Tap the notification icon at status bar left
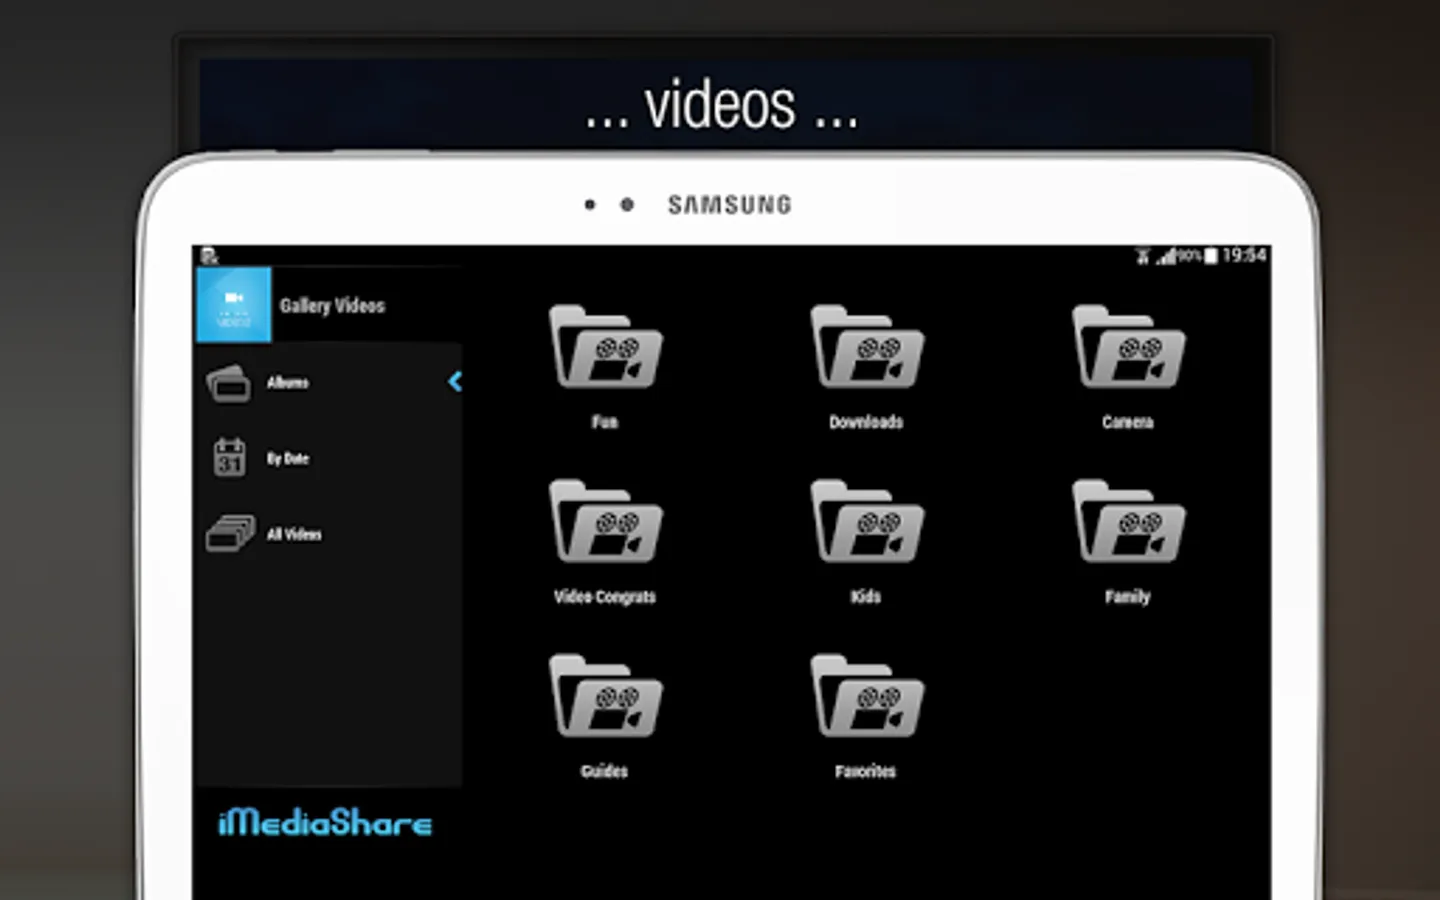The image size is (1440, 900). point(209,256)
